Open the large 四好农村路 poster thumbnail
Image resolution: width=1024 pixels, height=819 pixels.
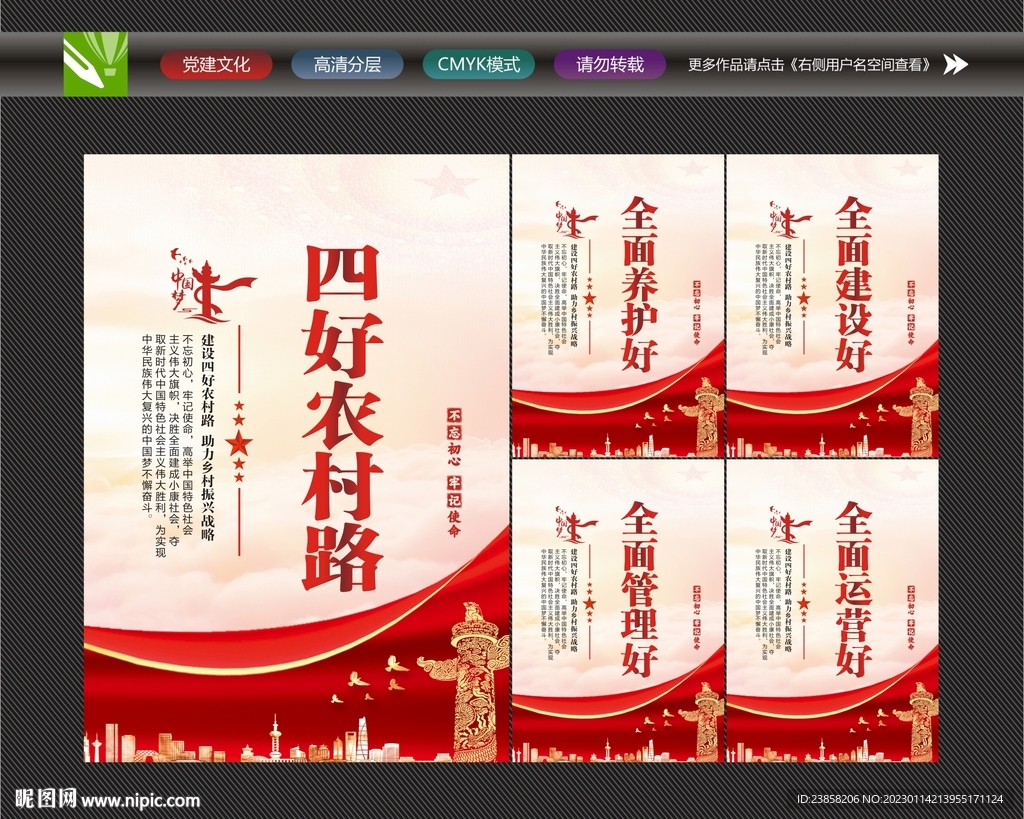click(x=296, y=458)
